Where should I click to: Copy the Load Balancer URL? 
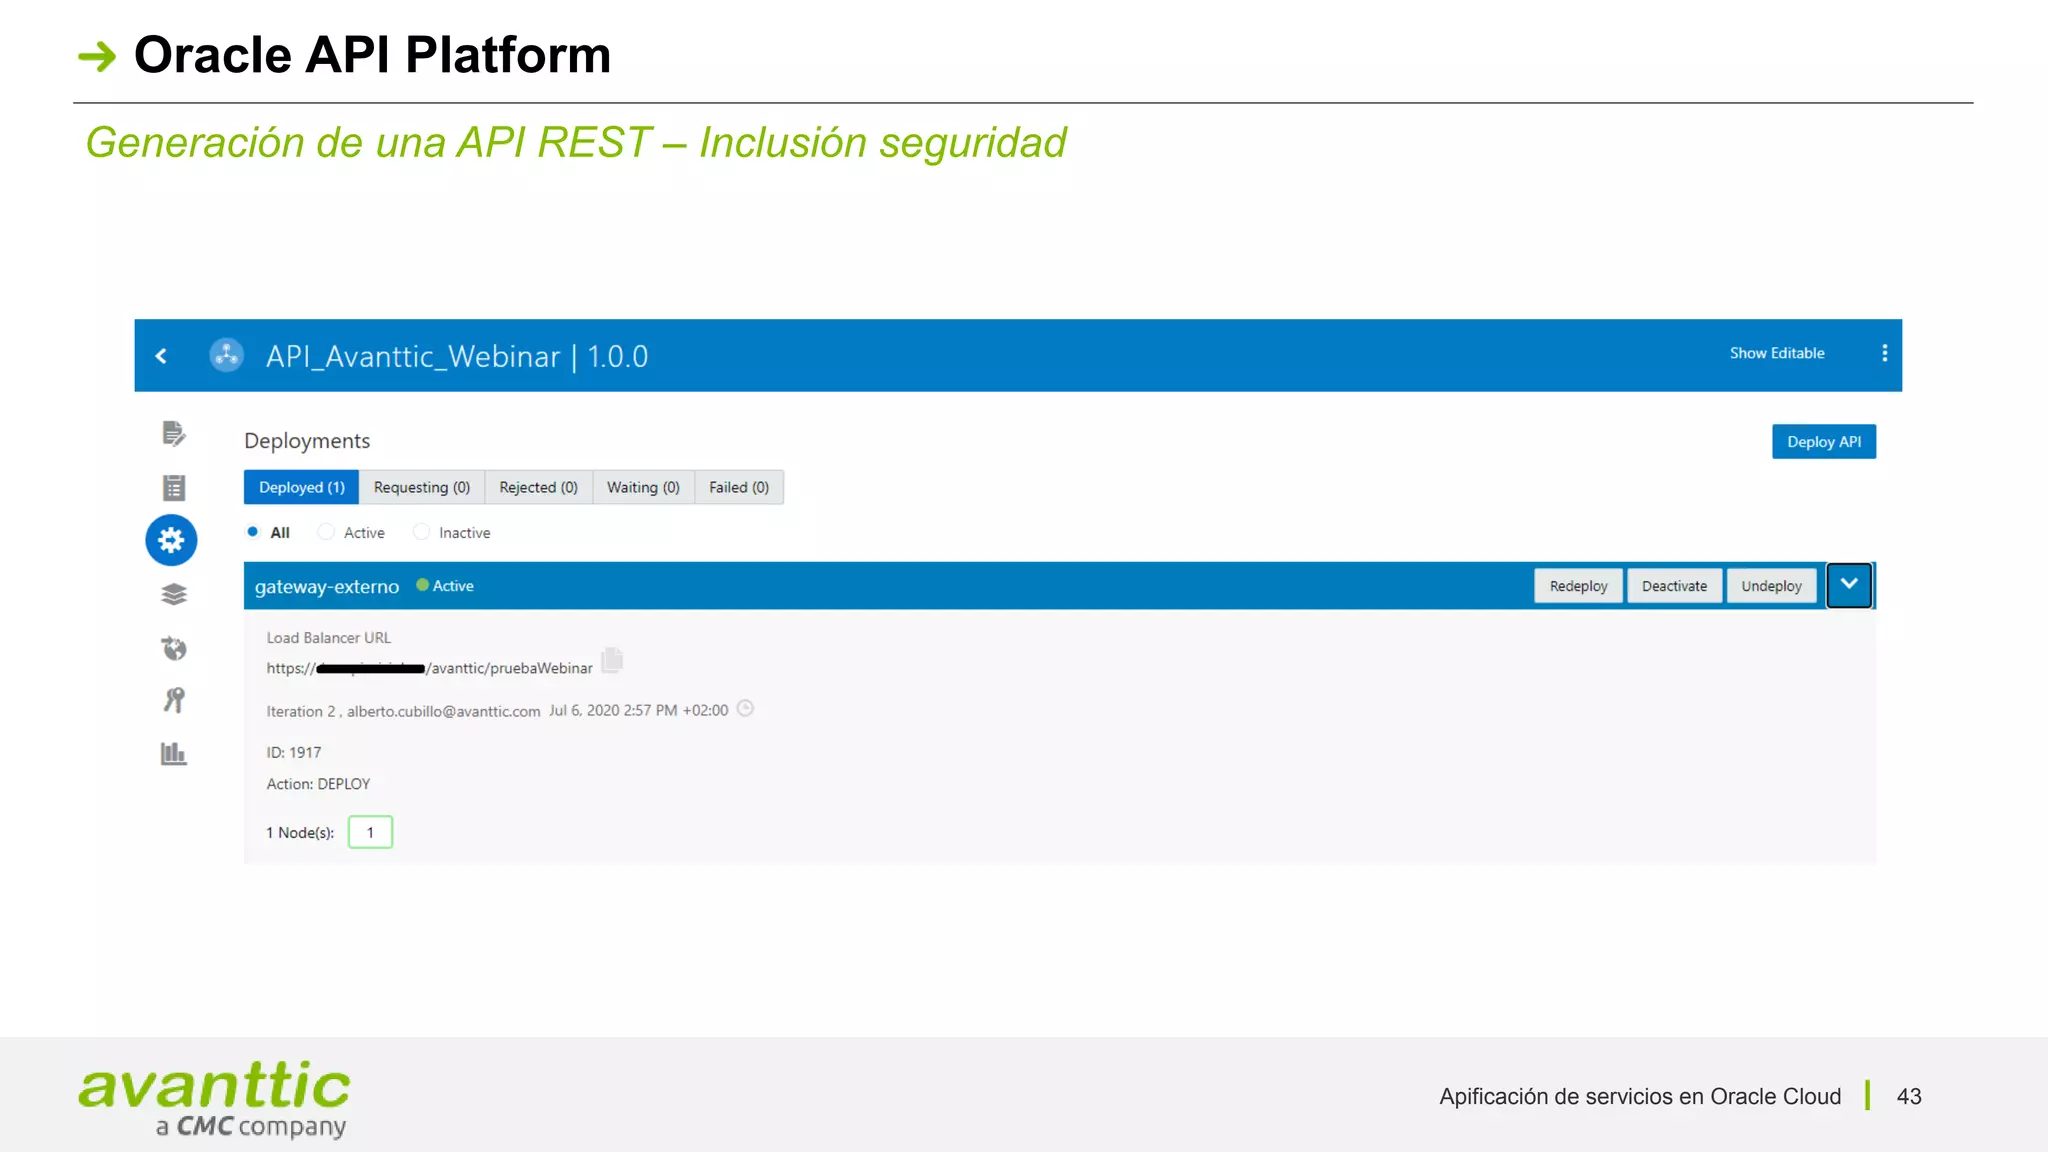pos(612,660)
